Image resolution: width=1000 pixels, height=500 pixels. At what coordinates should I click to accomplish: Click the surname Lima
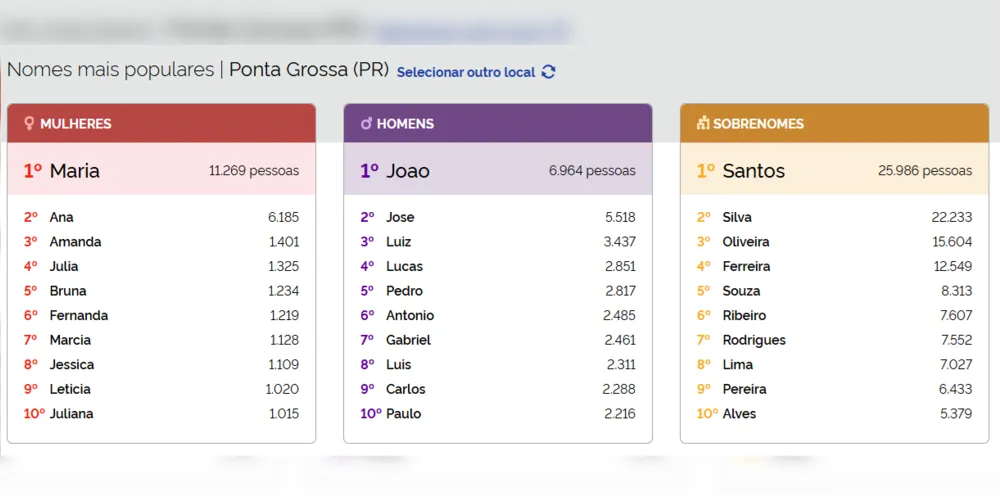click(737, 365)
